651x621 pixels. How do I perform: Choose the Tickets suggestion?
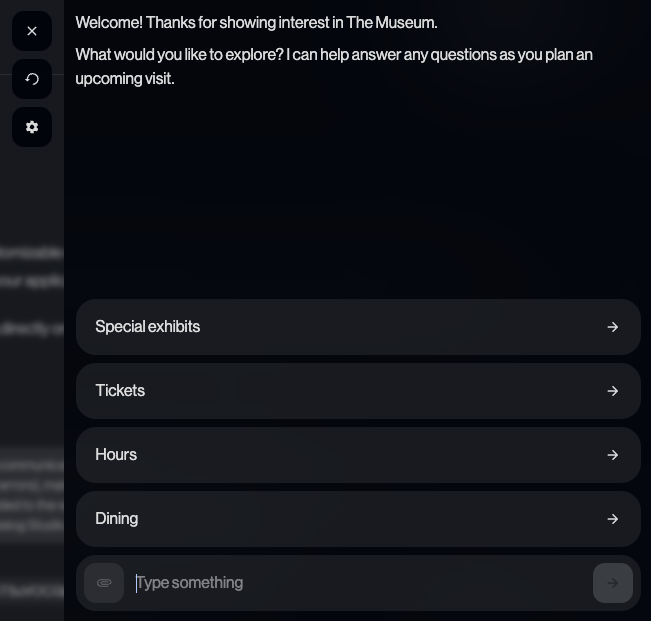[120, 391]
